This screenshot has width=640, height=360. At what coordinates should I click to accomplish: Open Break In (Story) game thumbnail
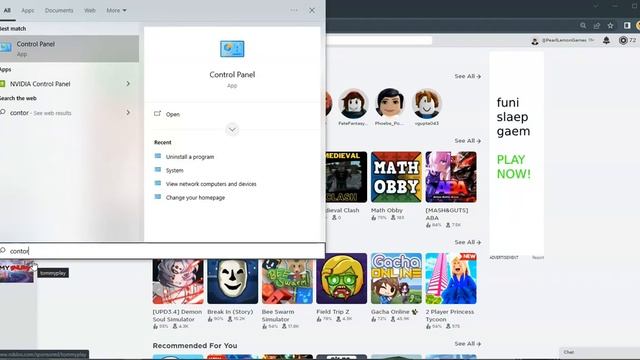coord(233,281)
